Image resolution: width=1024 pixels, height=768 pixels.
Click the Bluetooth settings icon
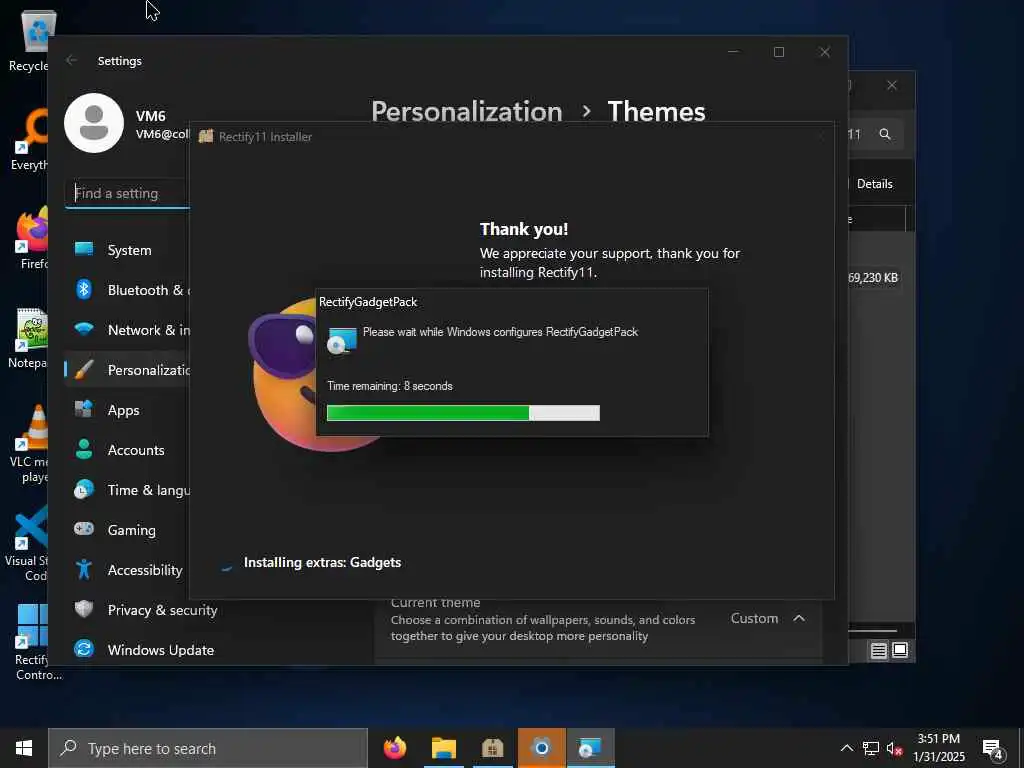coord(84,289)
